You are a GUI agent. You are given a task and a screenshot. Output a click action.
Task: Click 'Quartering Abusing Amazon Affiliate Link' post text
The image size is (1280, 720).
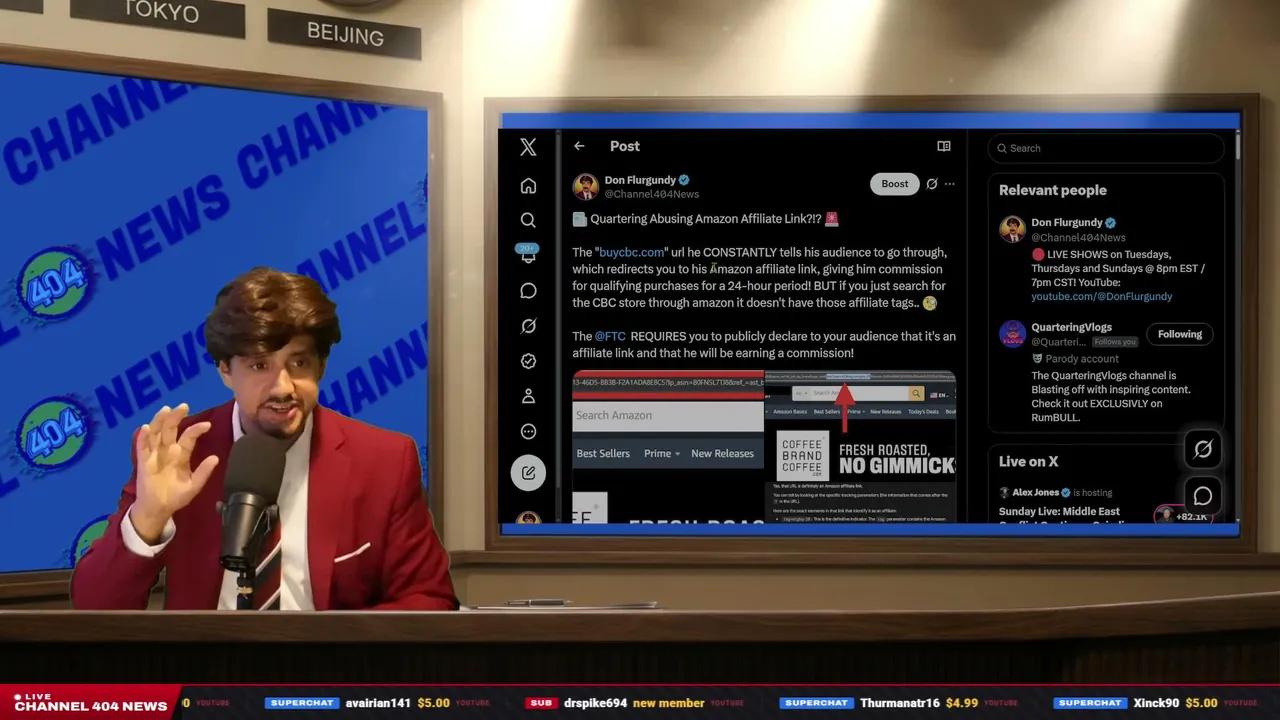click(706, 219)
